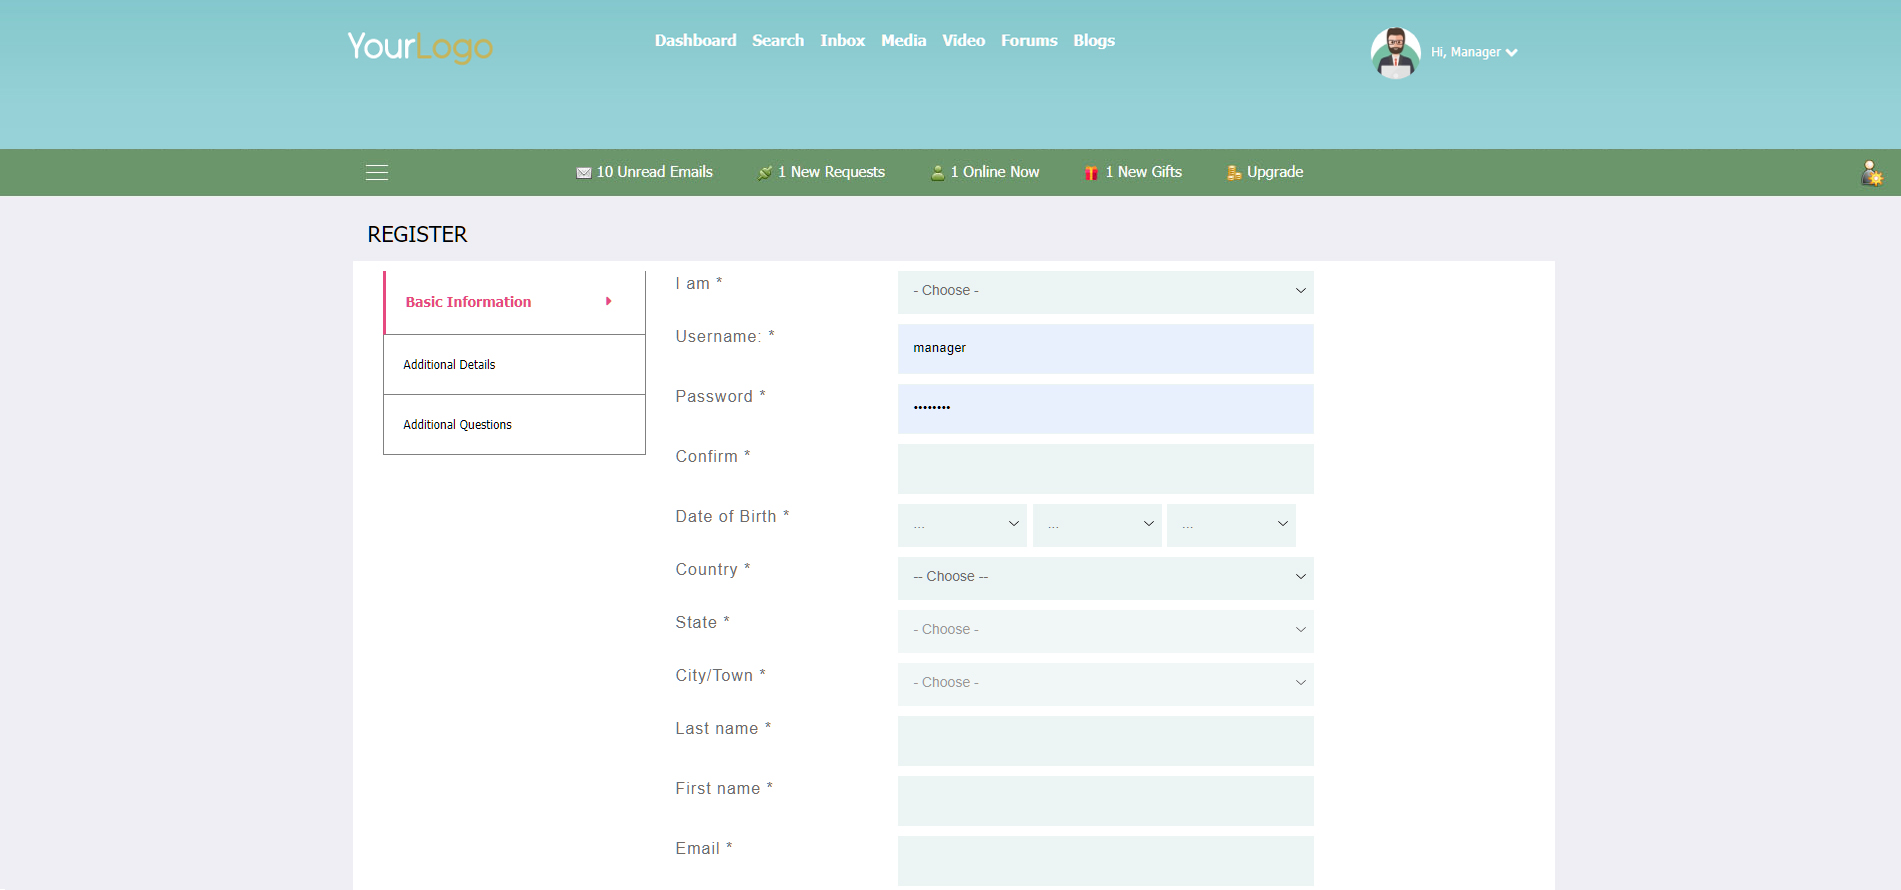Open the first Date of Birth dropdown

[962, 525]
